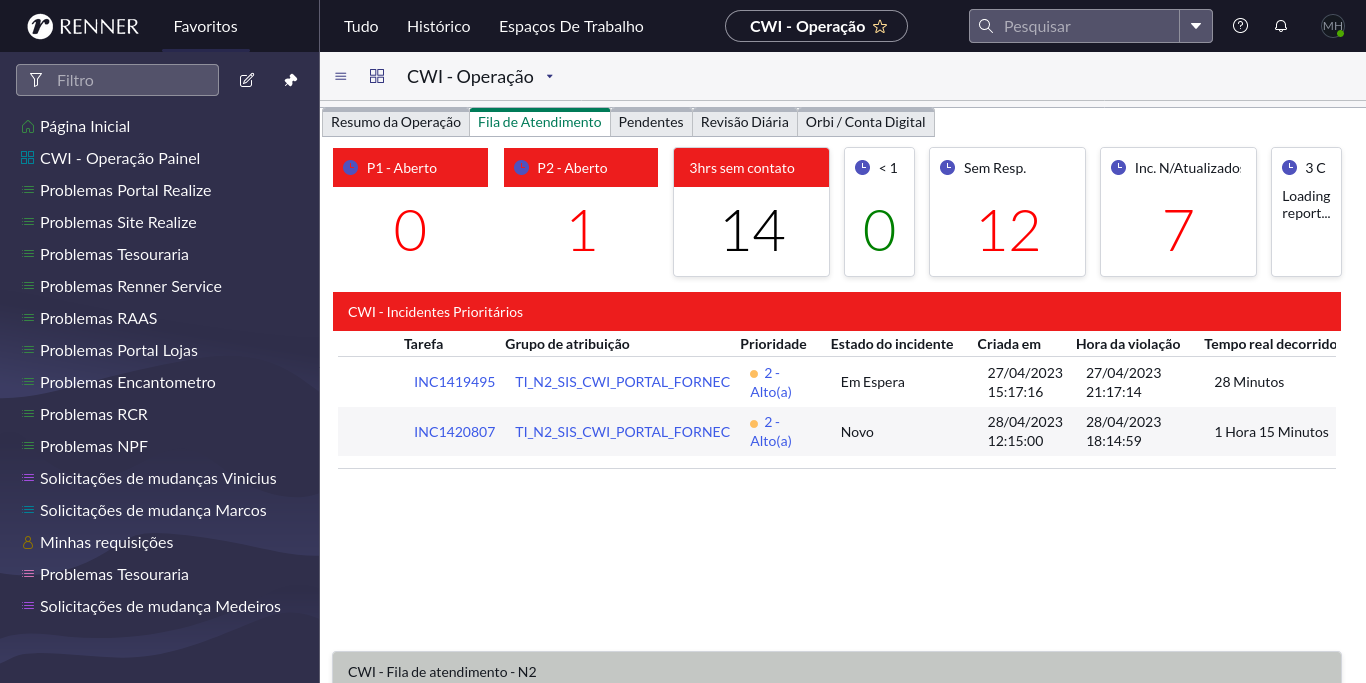Image resolution: width=1366 pixels, height=683 pixels.
Task: Click priority 2 - Alto(a) of INC1420807
Action: coord(771,432)
